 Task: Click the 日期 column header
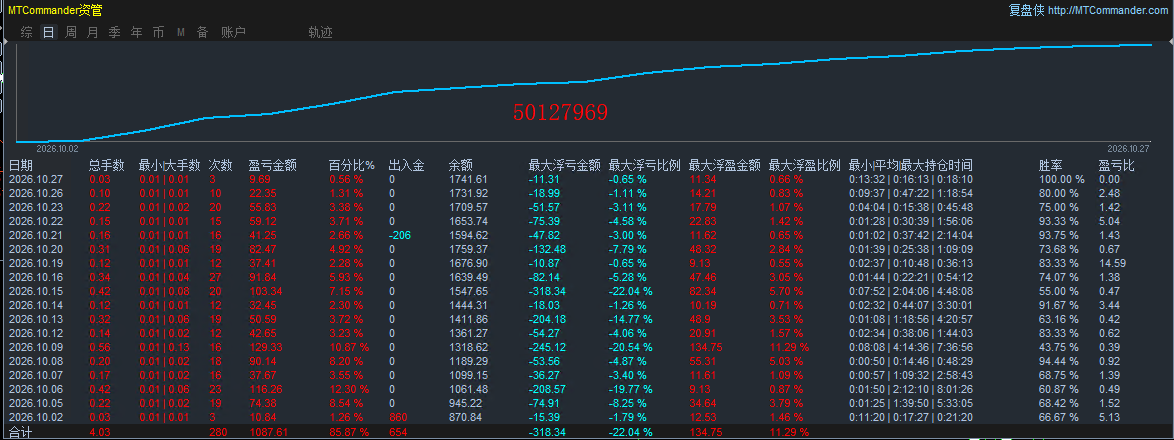20,165
